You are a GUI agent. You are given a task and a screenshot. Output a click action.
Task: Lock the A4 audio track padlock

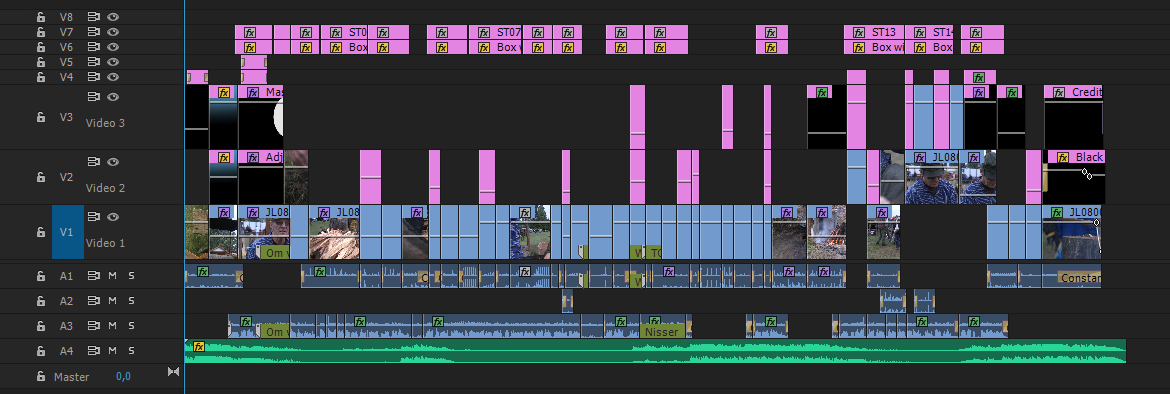coord(41,351)
